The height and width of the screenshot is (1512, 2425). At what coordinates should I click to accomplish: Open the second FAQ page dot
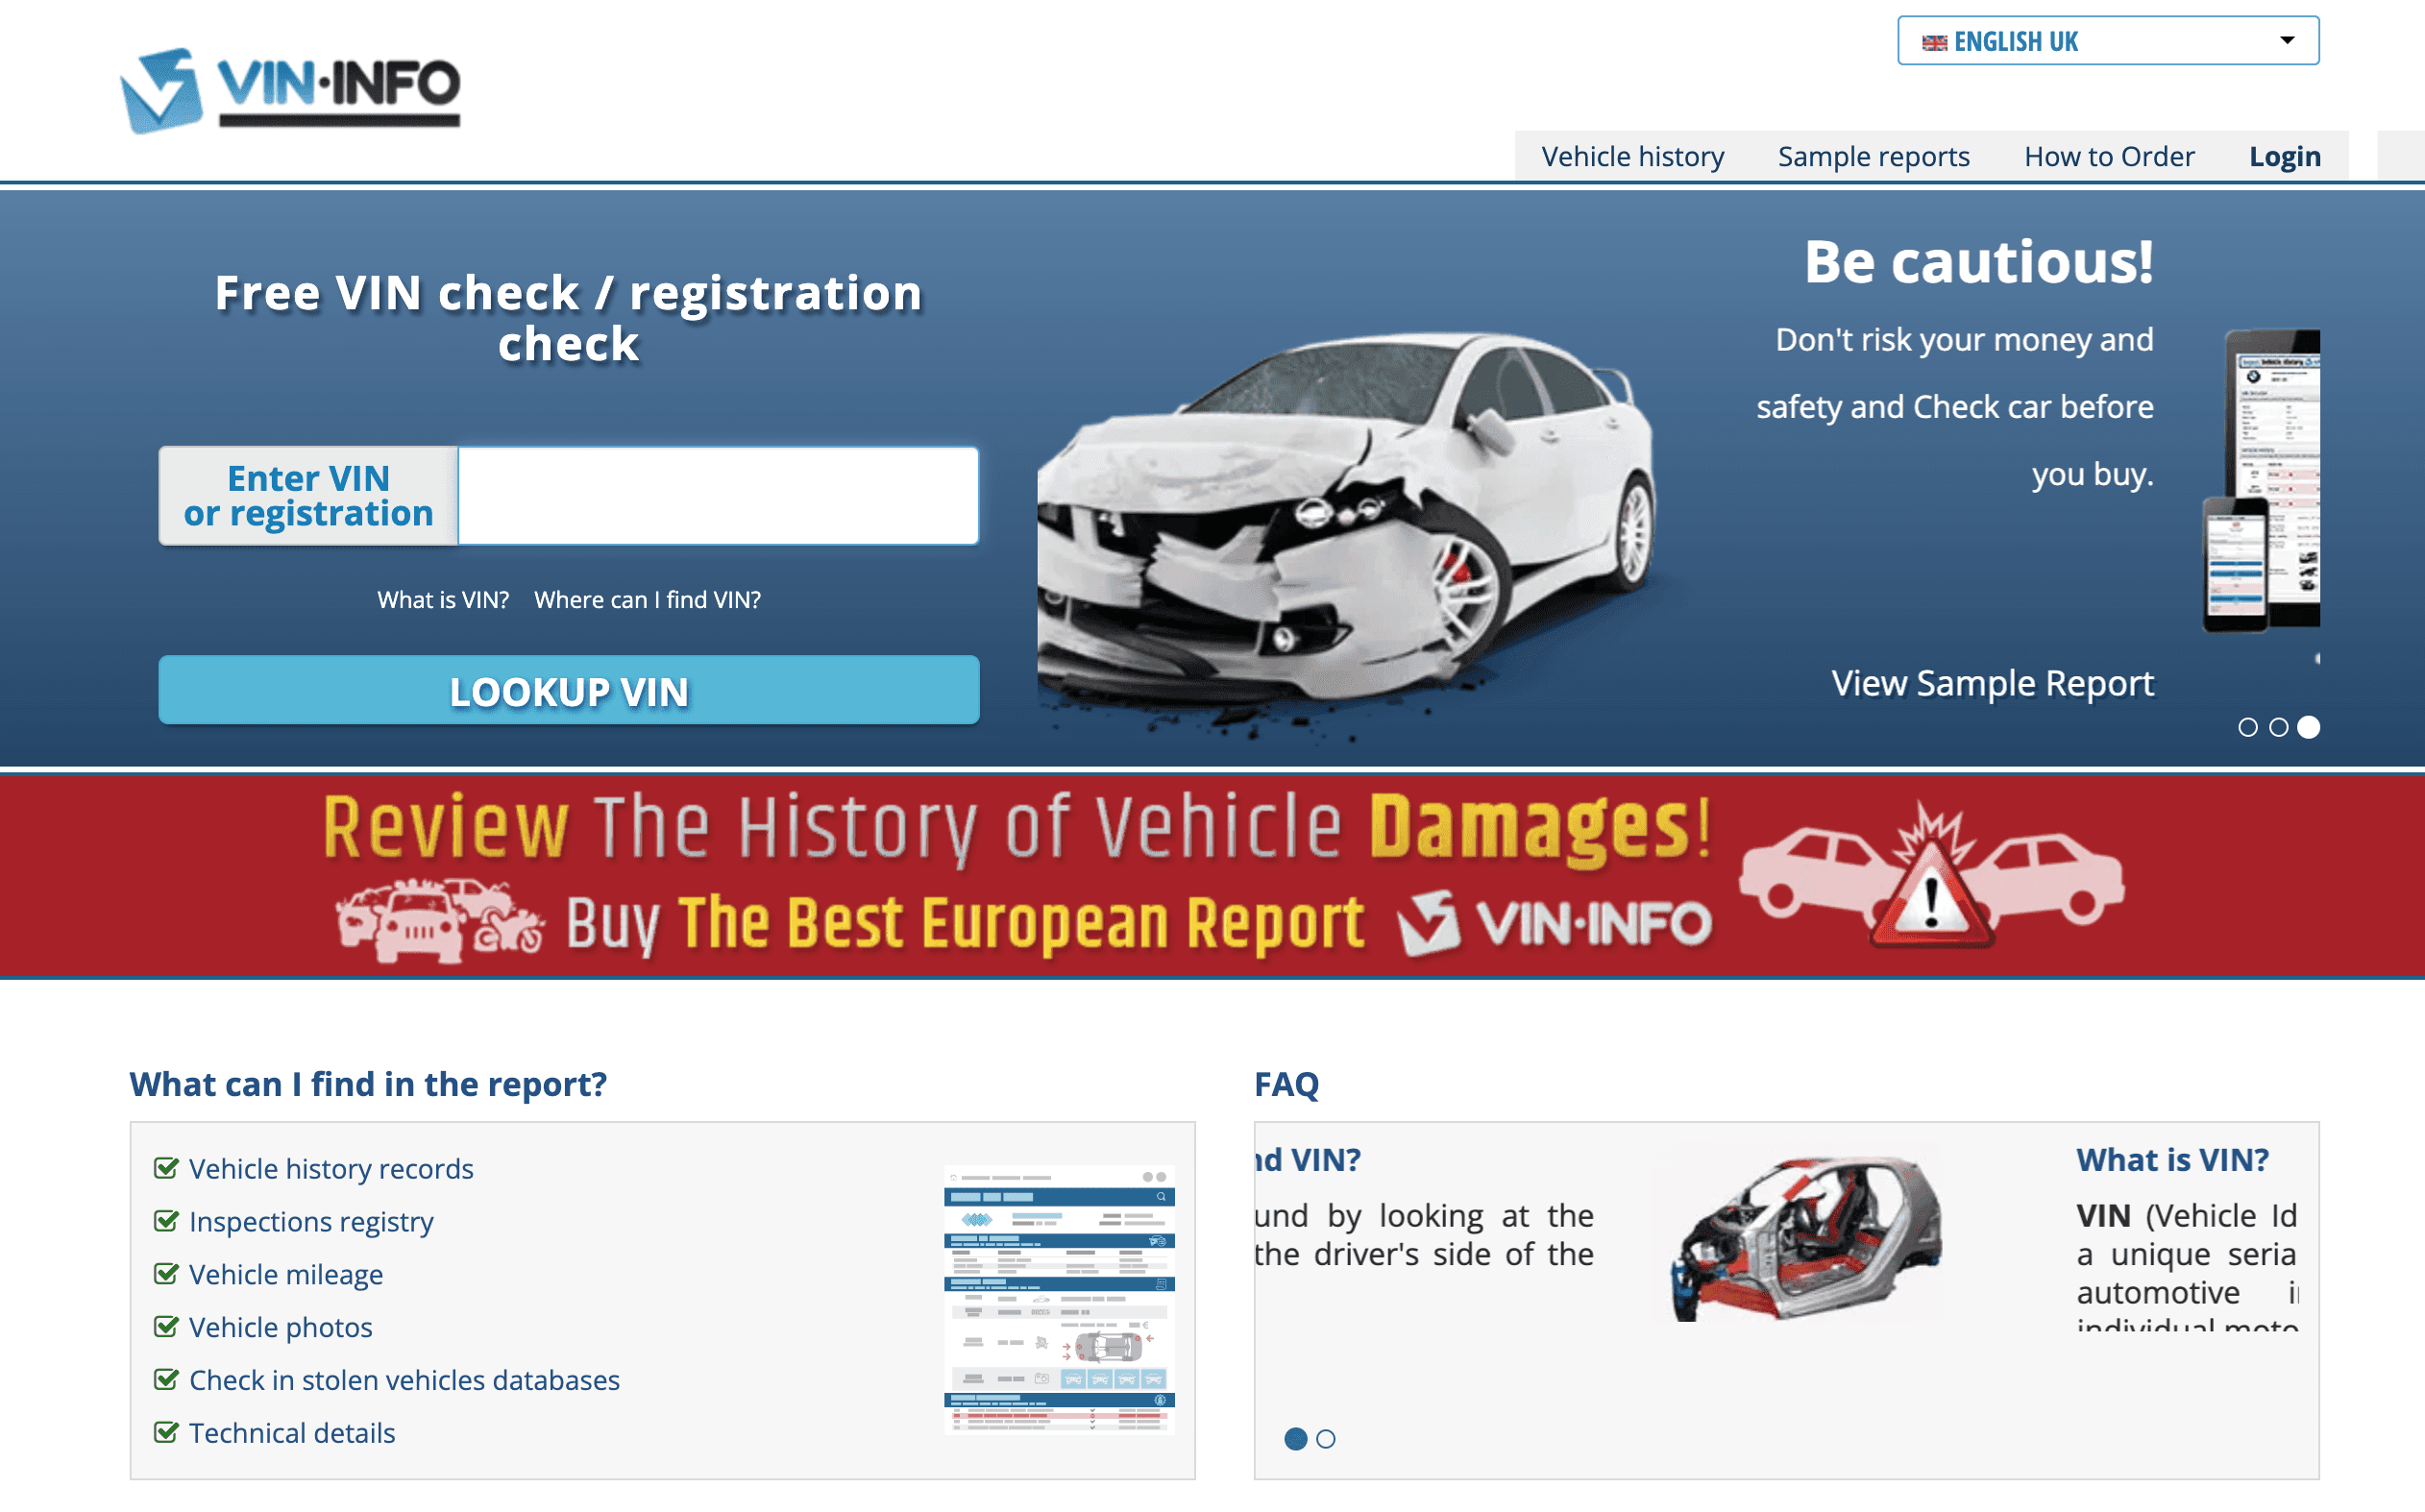pyautogui.click(x=1328, y=1439)
